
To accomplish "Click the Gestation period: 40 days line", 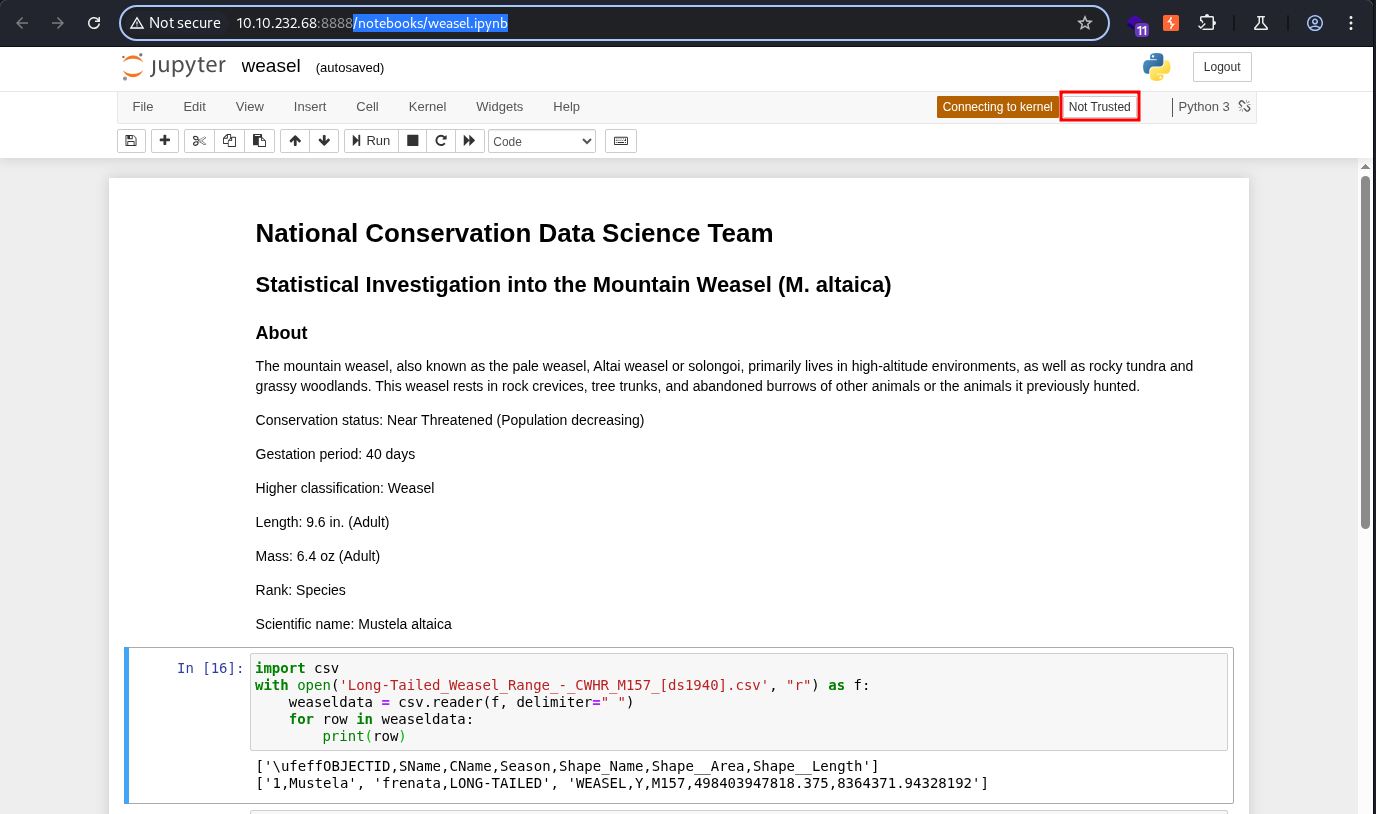I will tap(335, 454).
